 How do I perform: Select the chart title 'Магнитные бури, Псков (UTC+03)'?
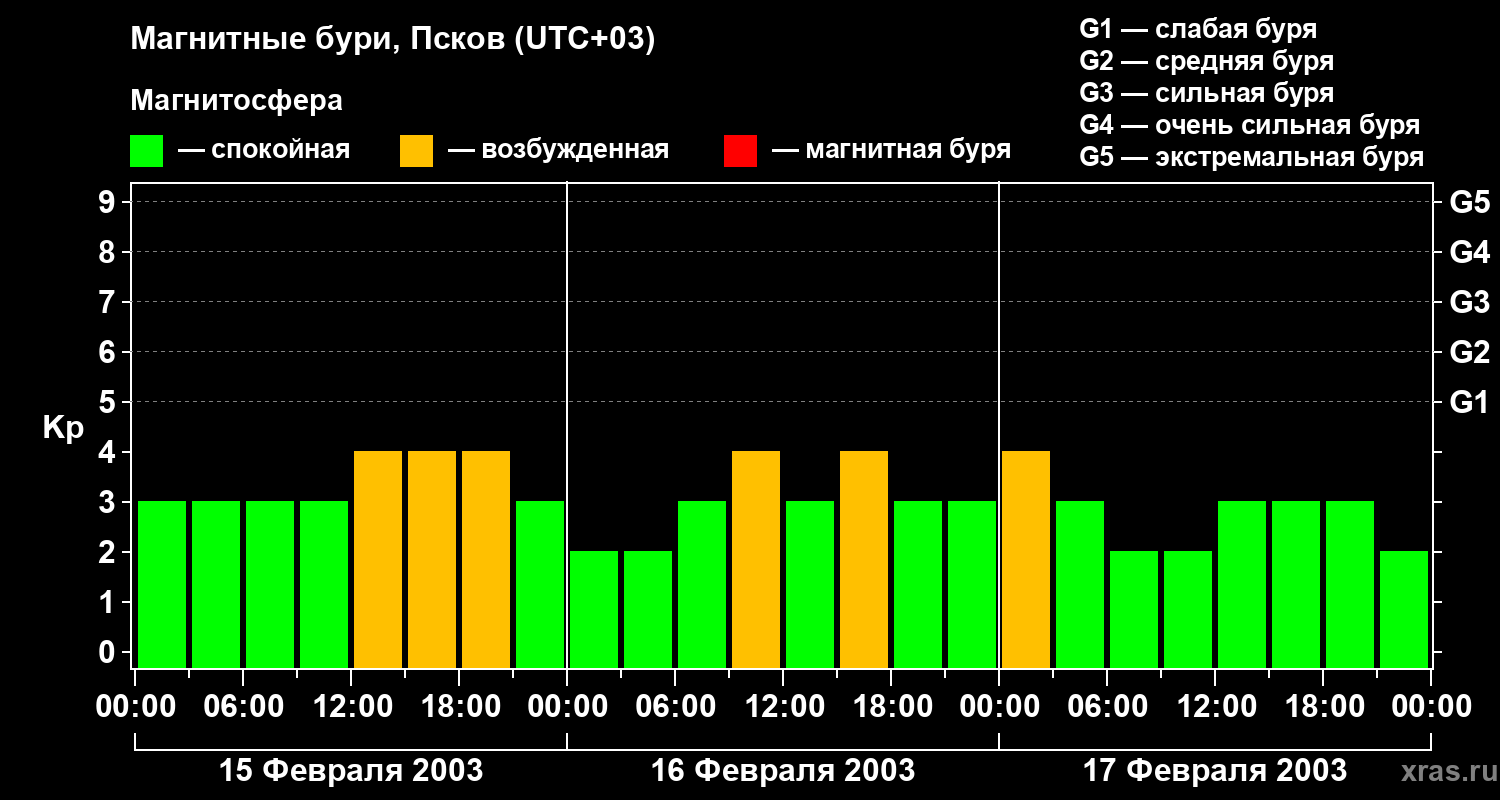393,40
